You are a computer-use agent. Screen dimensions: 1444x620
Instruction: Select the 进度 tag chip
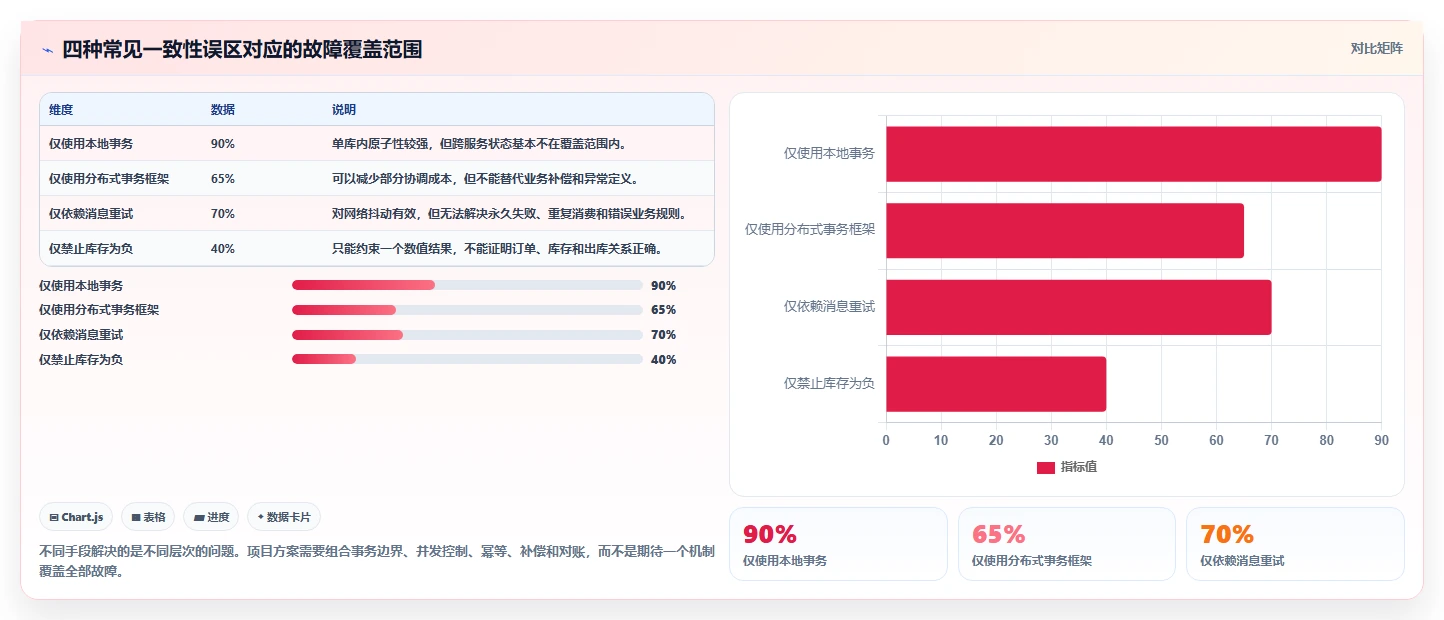(211, 517)
